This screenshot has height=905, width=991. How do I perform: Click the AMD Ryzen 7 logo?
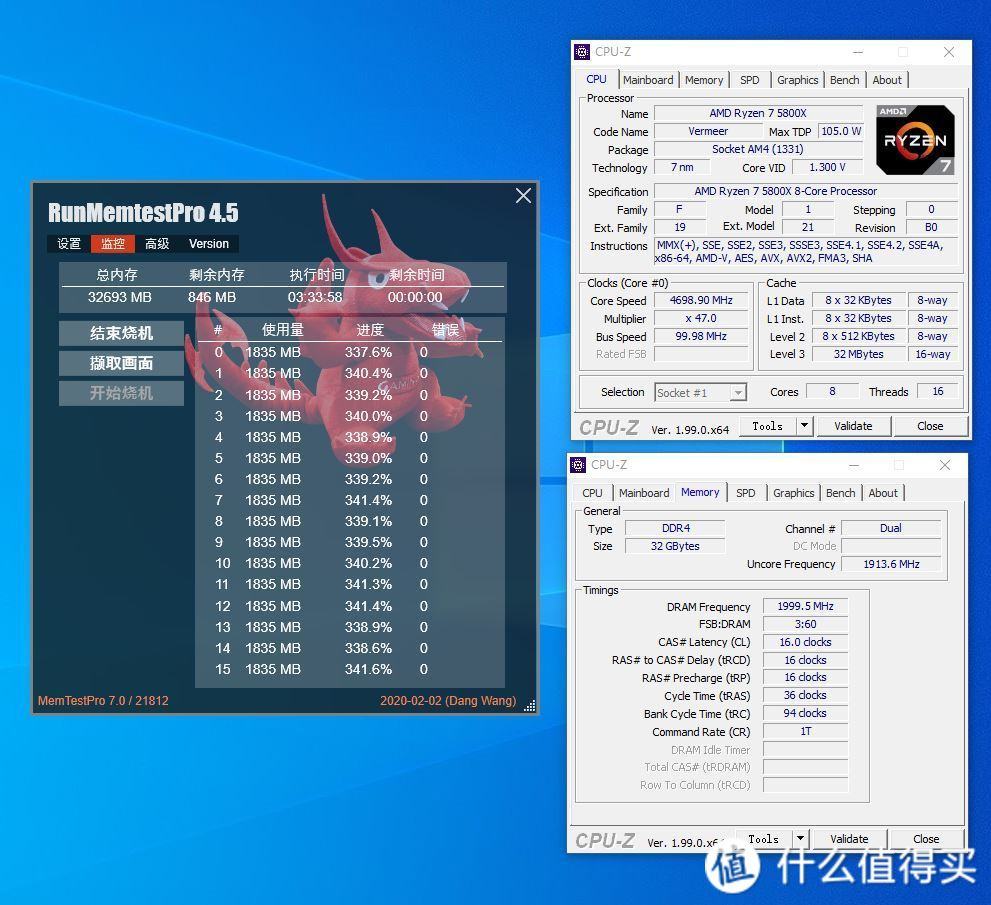point(915,140)
